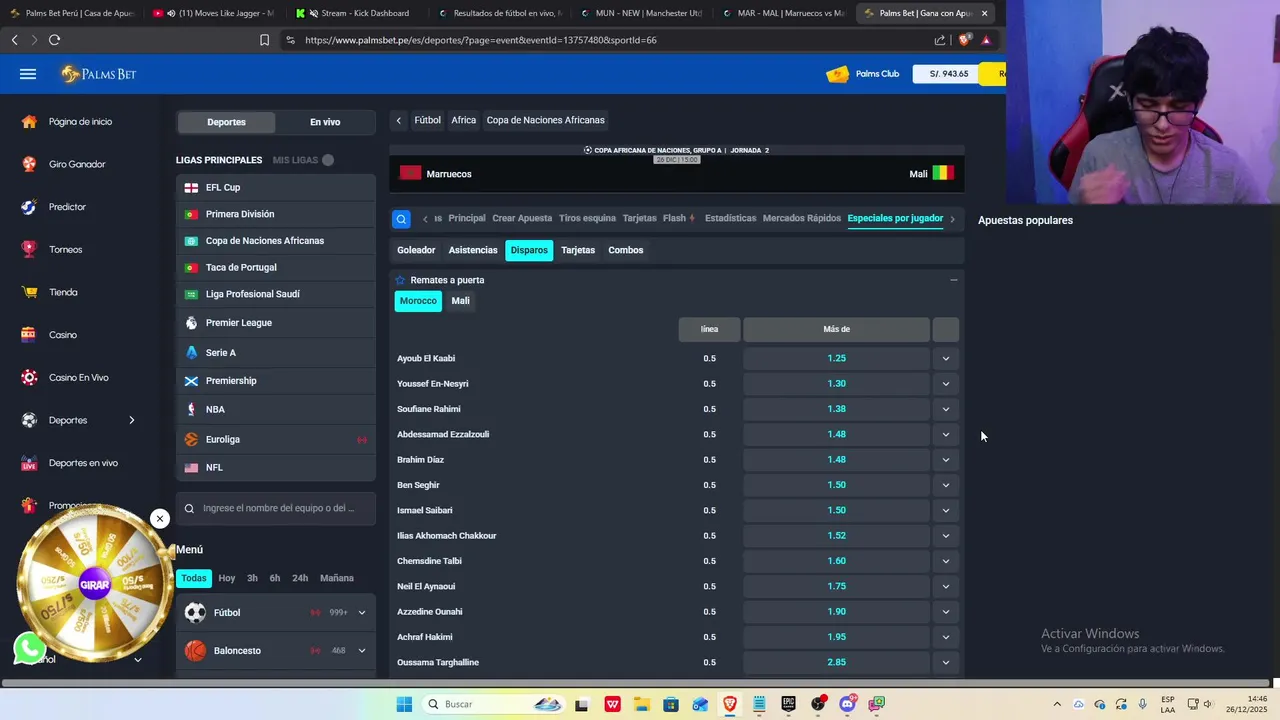Open Estadísticas market tab
The width and height of the screenshot is (1280, 720).
[730, 218]
